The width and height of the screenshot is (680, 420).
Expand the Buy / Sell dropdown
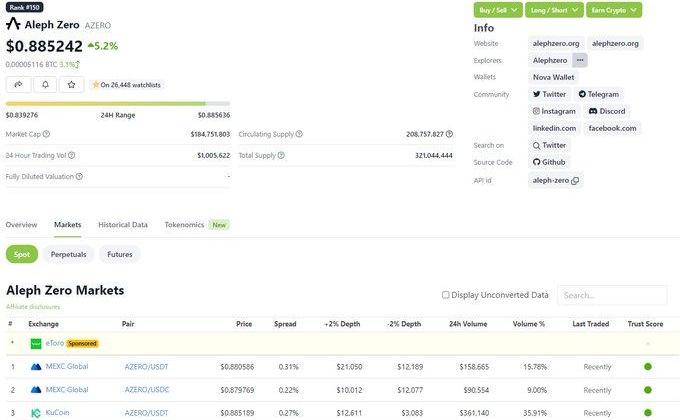click(x=498, y=10)
